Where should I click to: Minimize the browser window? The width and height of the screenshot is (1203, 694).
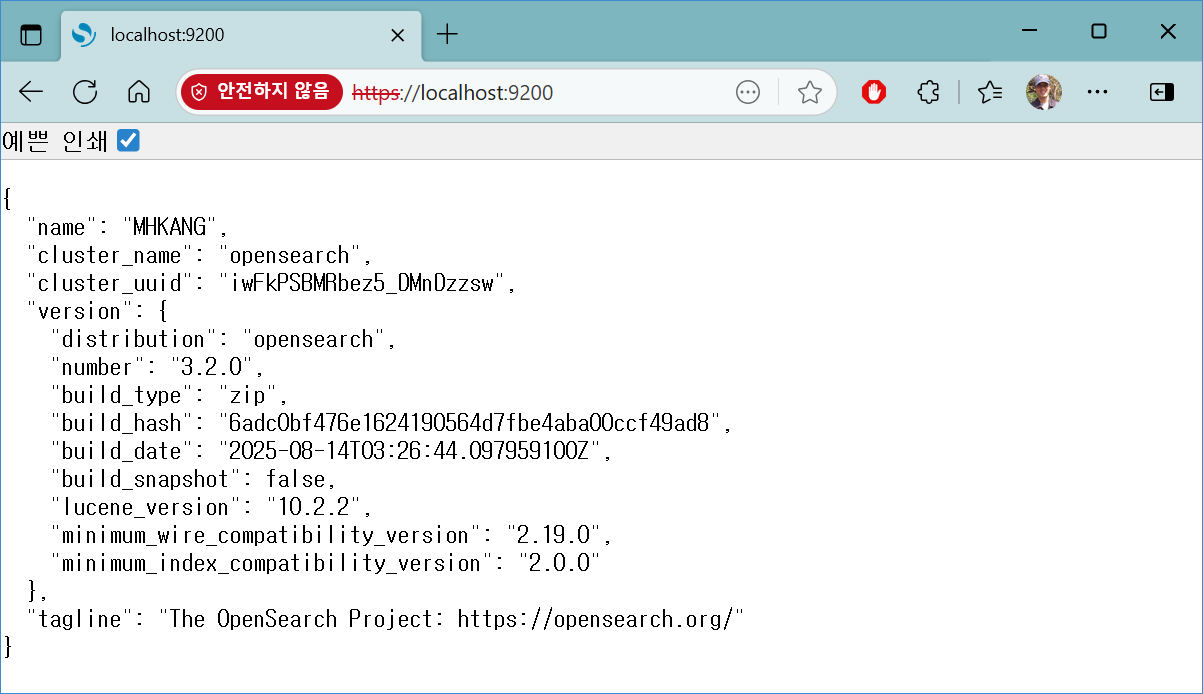pyautogui.click(x=1029, y=32)
